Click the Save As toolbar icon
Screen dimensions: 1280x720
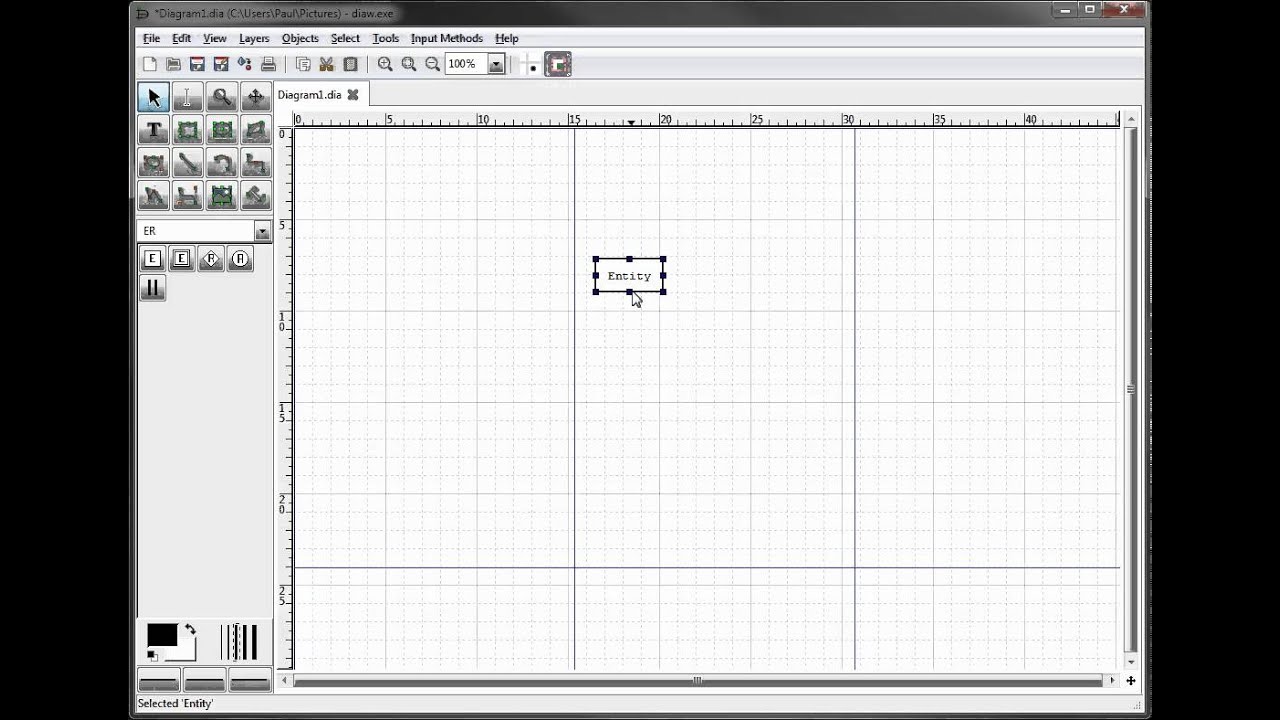(221, 64)
